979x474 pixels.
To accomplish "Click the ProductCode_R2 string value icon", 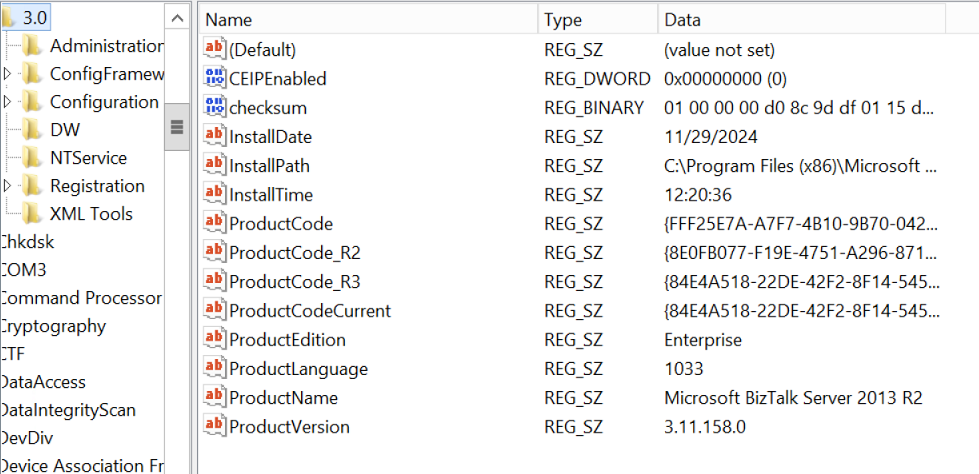I will pos(214,252).
